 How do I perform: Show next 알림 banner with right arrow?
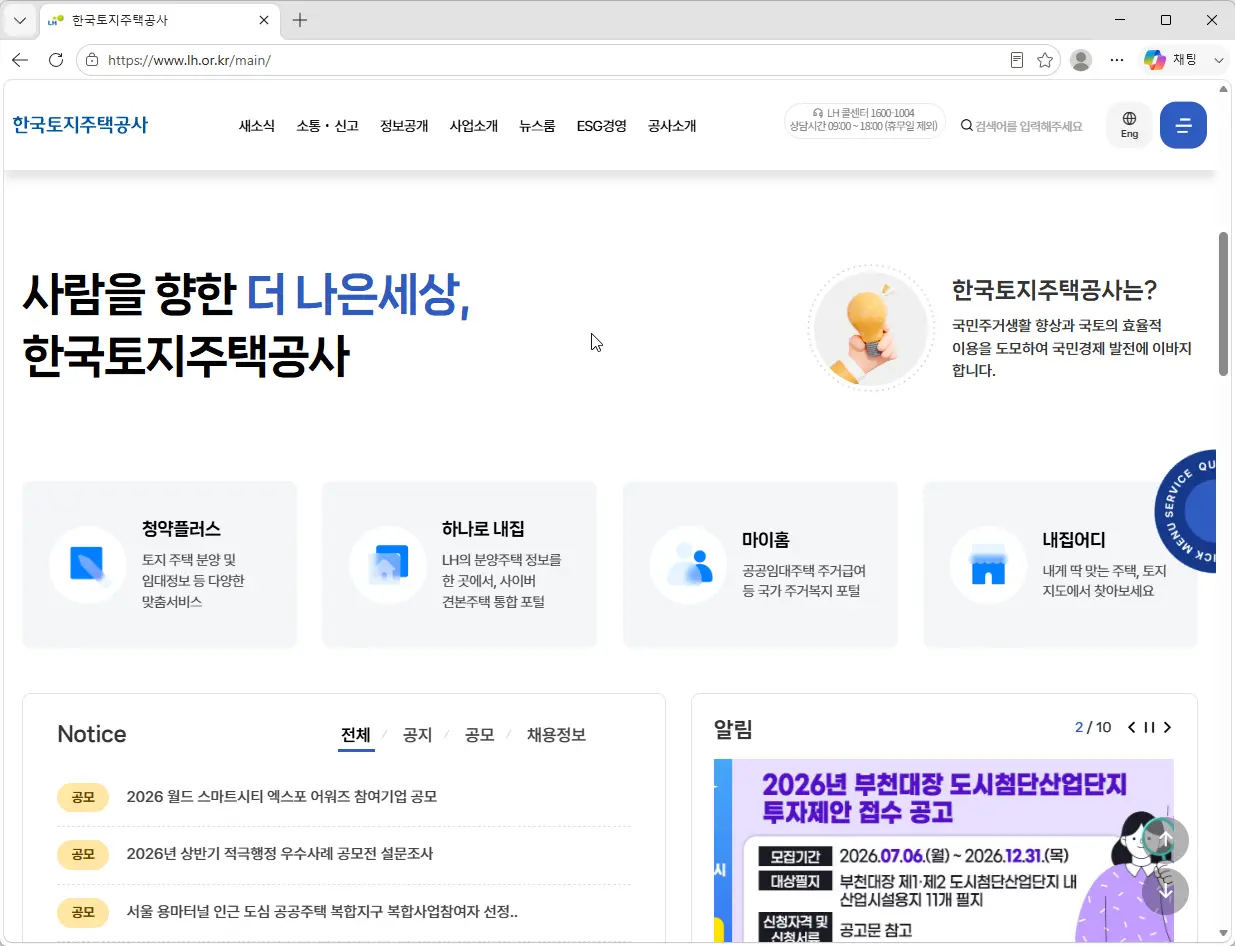pyautogui.click(x=1167, y=727)
